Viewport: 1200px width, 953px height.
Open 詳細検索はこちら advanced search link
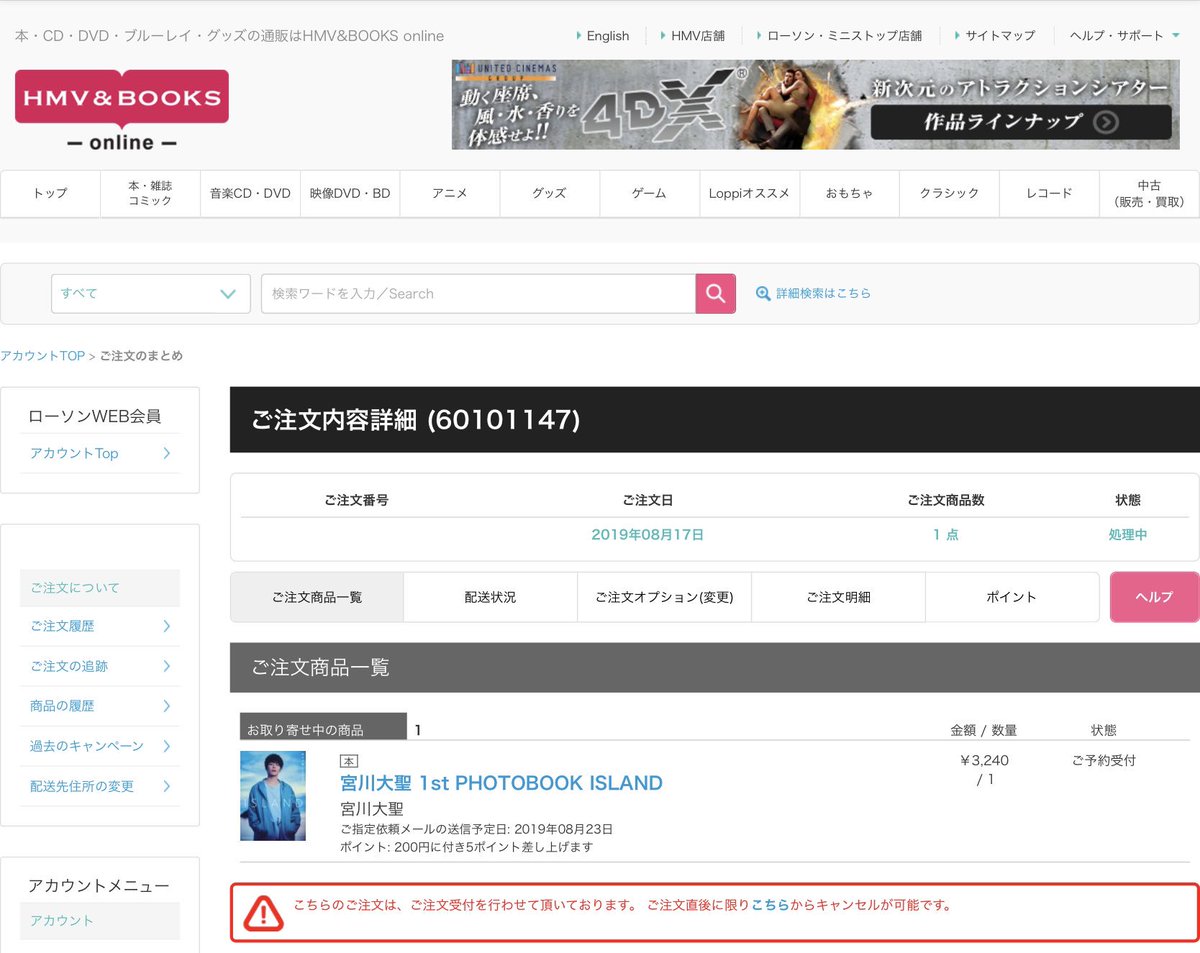(x=824, y=294)
